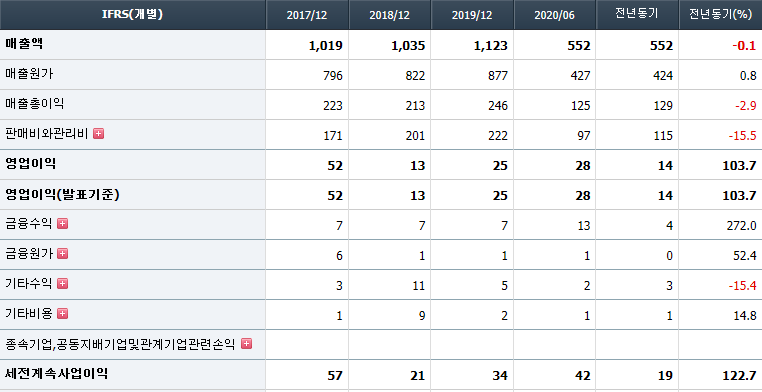
Task: Select the 세전계속사업이익 row label
Action: pos(56,374)
